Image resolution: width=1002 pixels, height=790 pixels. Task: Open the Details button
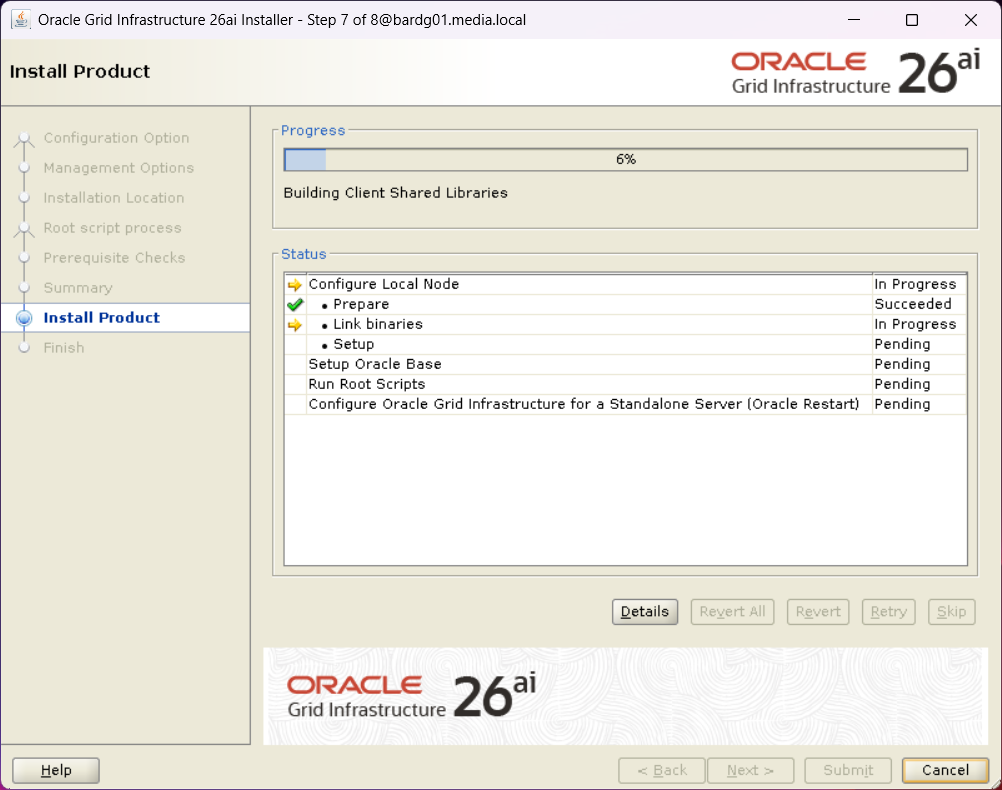point(645,612)
